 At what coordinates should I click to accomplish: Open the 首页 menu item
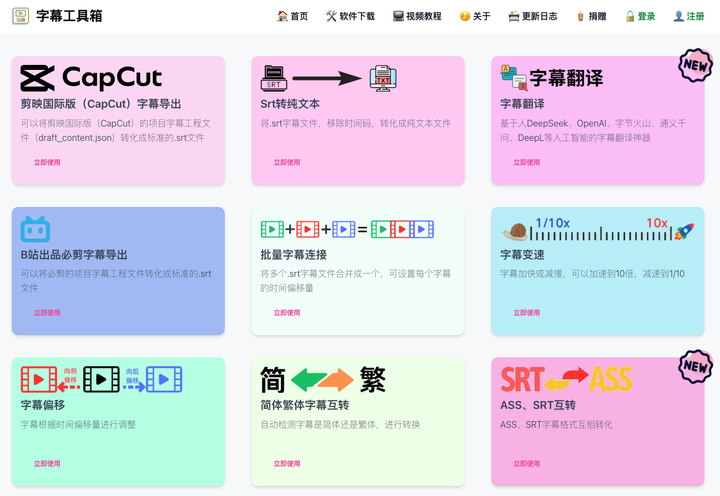coord(293,17)
